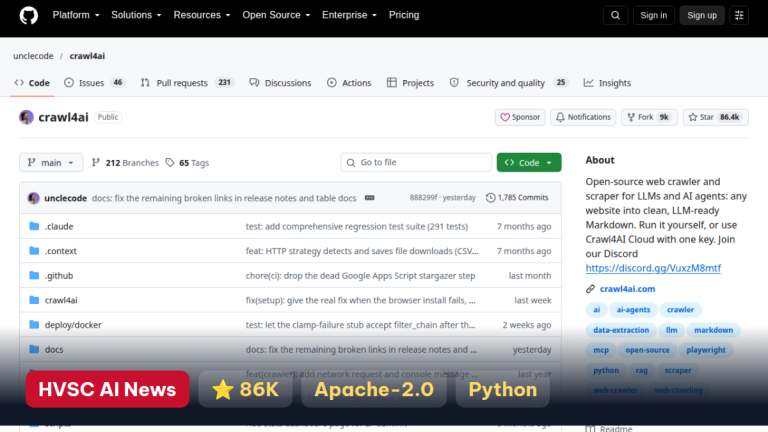Click the Fork 9k button

649,117
